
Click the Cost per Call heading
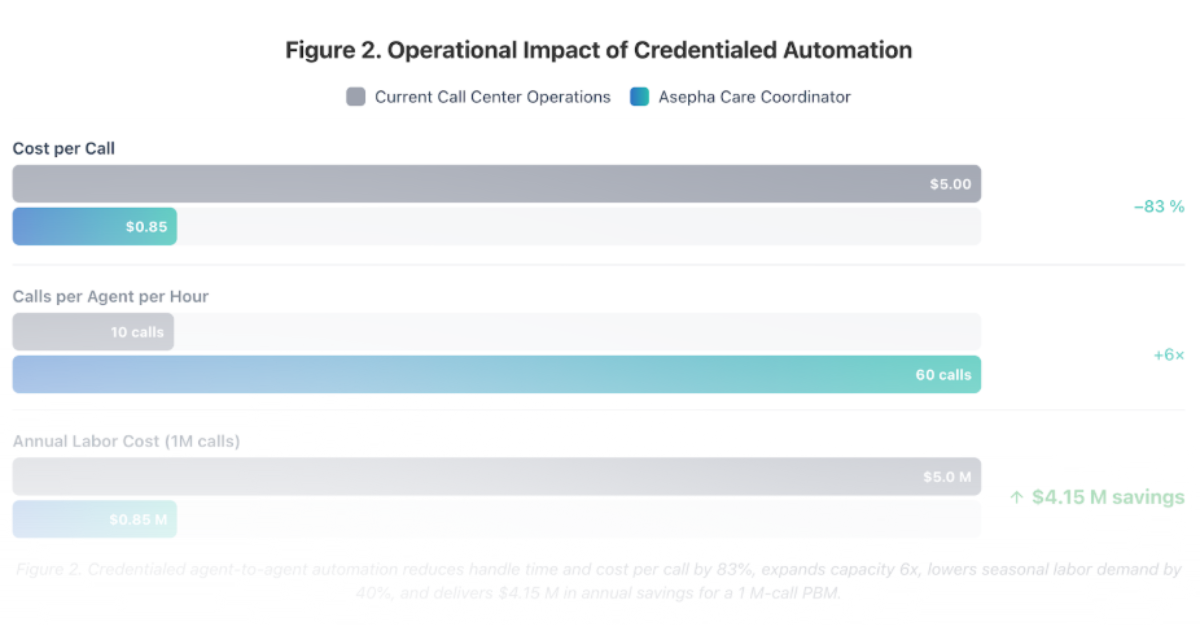[64, 149]
